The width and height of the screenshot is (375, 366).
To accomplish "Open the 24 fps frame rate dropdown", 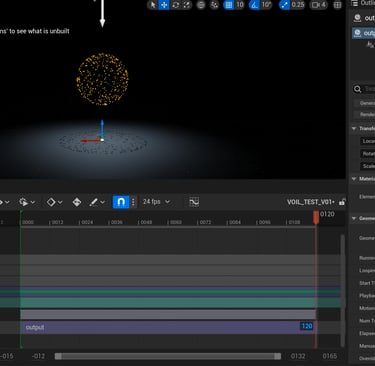I will pos(156,202).
